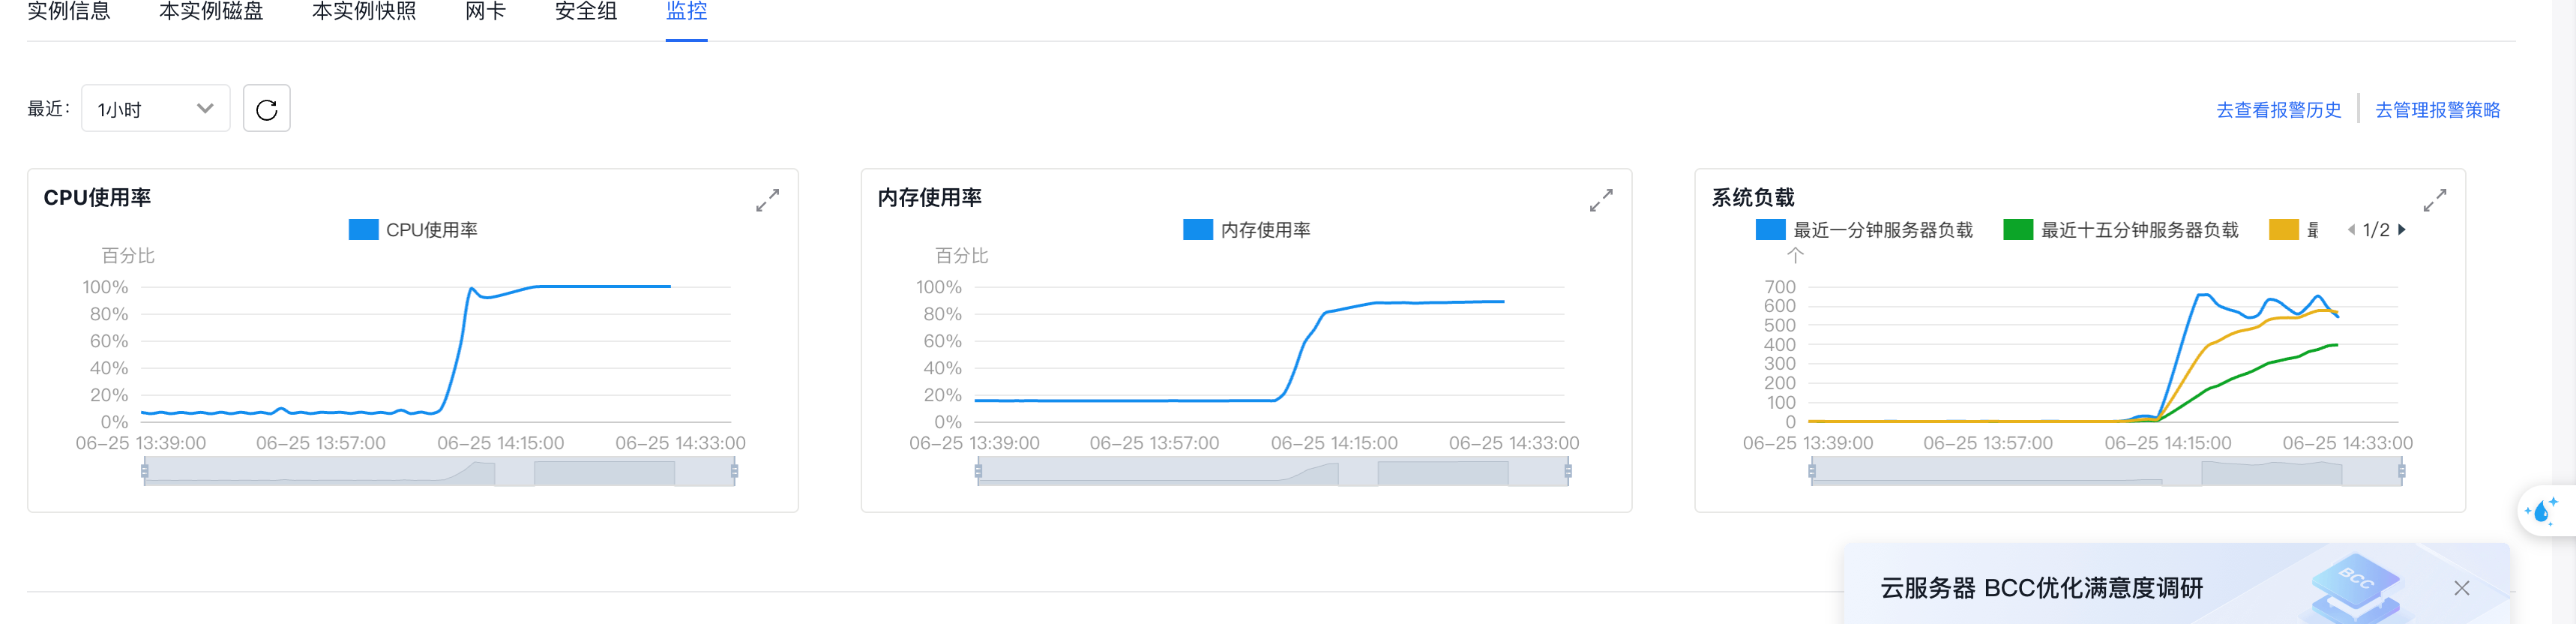Open the 本实例快照 tab
The width and height of the screenshot is (2576, 624).
pos(364,12)
